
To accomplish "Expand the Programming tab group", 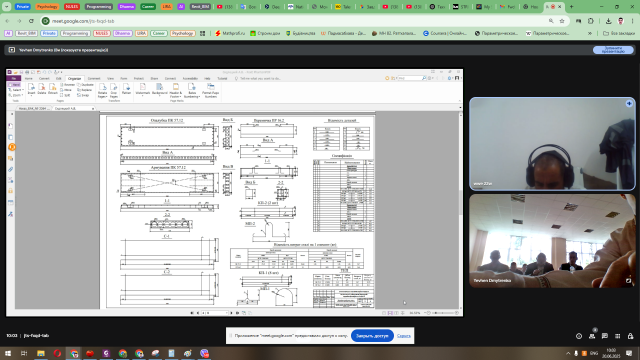I will click(x=99, y=7).
